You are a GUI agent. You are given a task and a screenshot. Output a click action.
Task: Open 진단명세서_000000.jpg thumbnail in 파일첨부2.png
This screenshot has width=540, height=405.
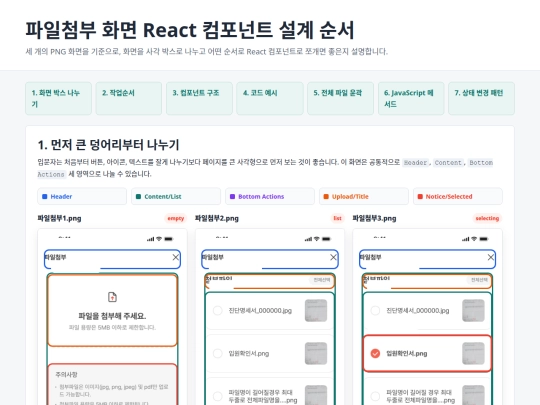[x=316, y=311]
